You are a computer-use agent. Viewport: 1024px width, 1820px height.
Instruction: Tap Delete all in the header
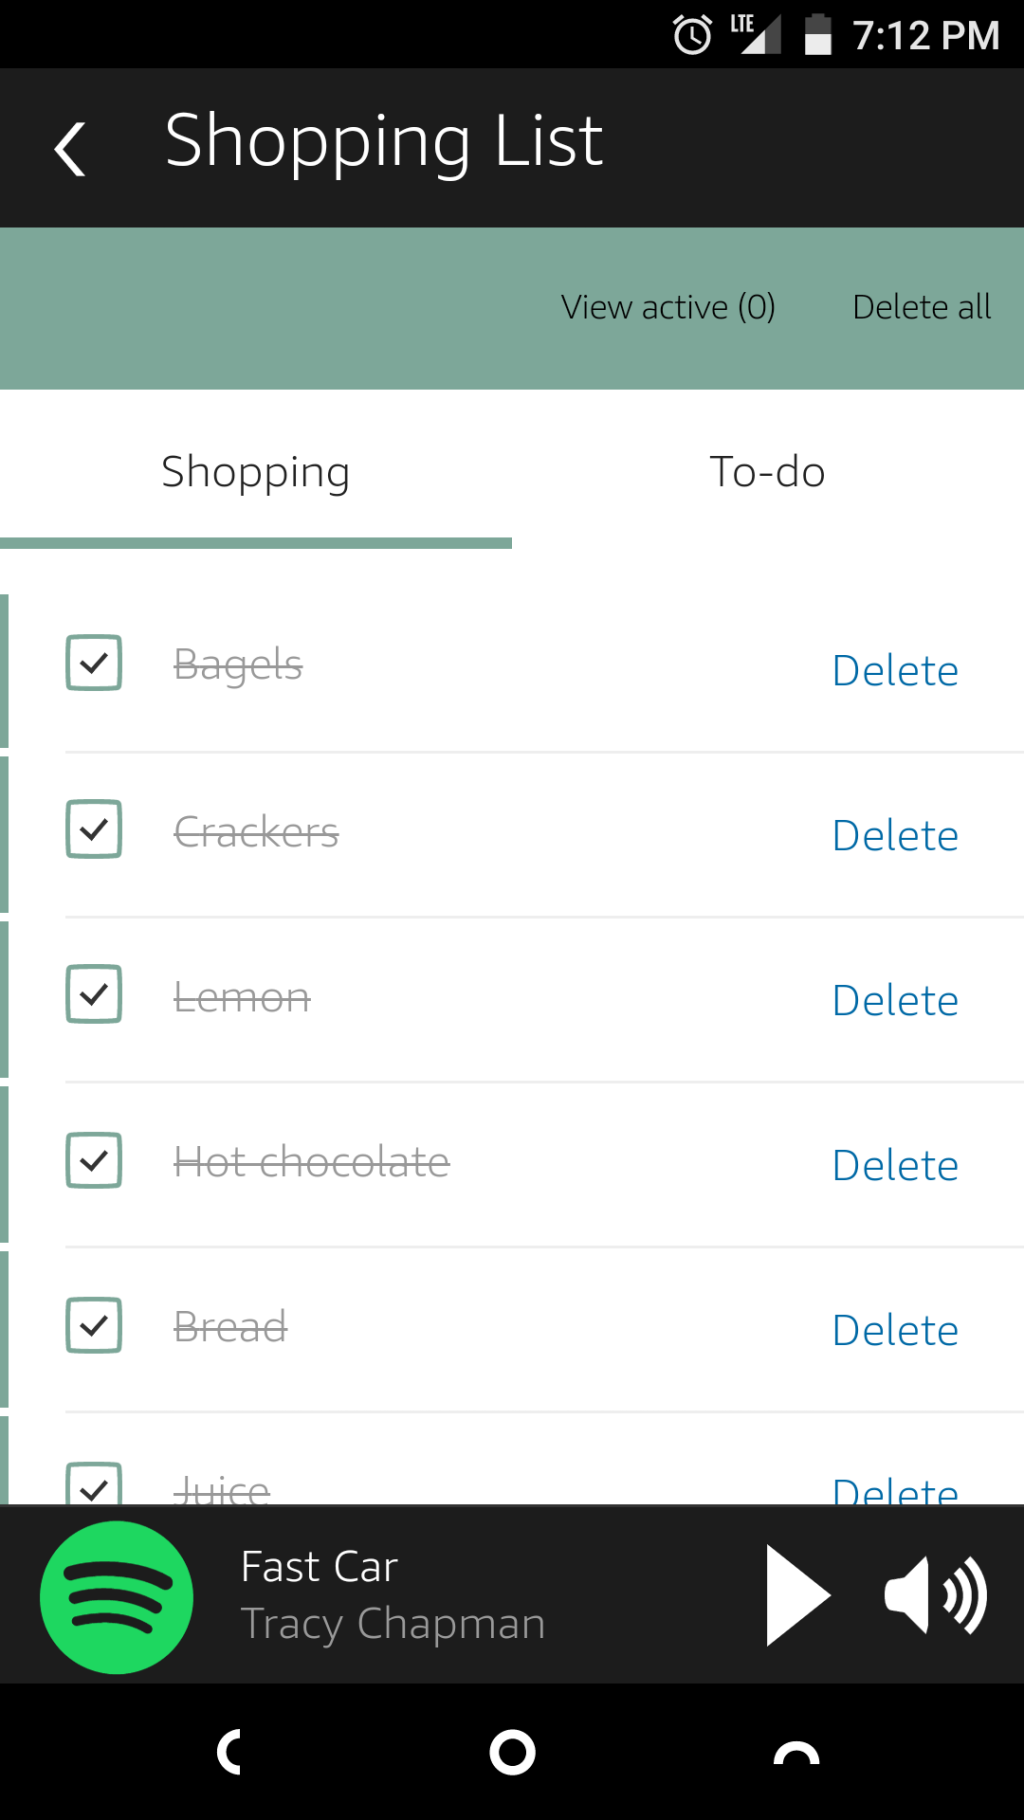[921, 307]
